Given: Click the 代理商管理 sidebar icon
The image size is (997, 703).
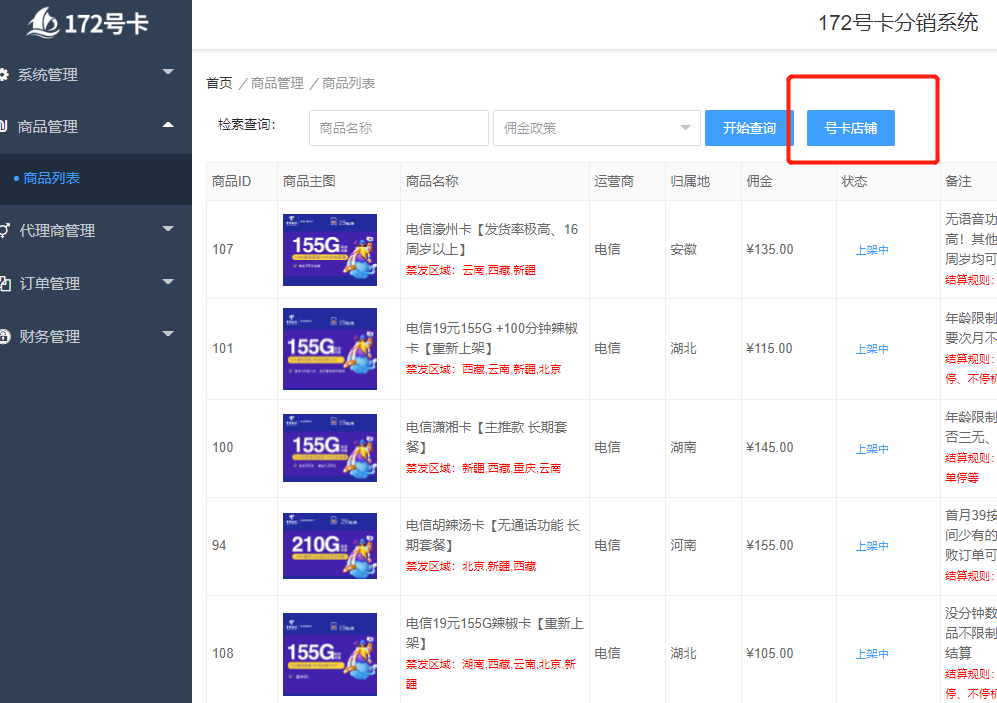Looking at the screenshot, I should tap(4, 230).
